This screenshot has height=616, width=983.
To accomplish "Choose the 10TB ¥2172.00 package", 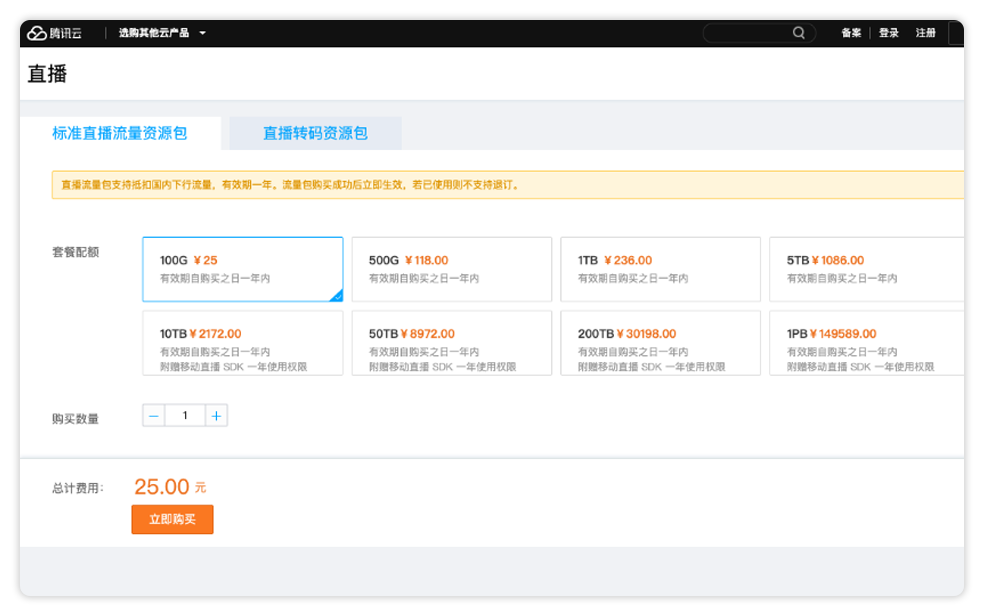I will point(243,343).
